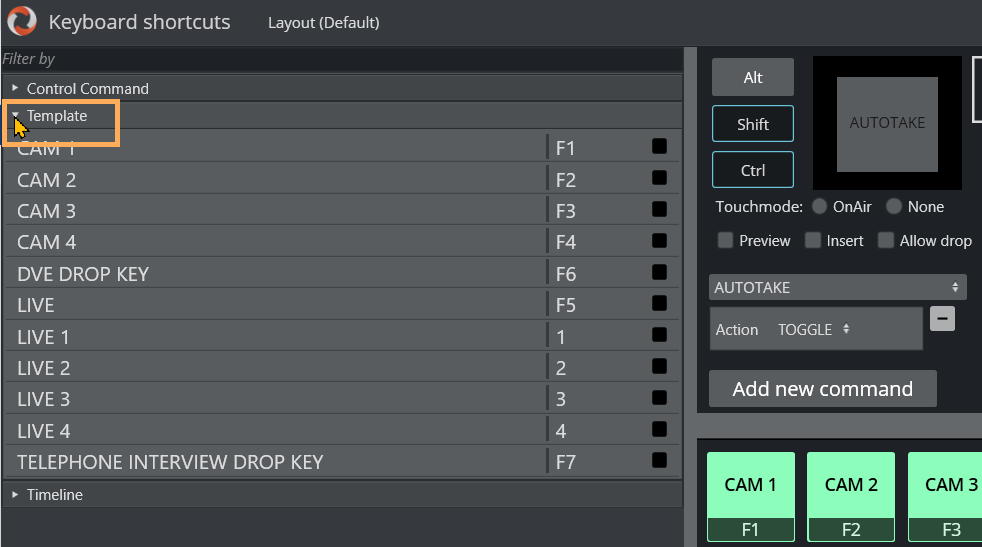Click the AUTOTAKE preview tile
This screenshot has height=547, width=982.
(x=887, y=123)
